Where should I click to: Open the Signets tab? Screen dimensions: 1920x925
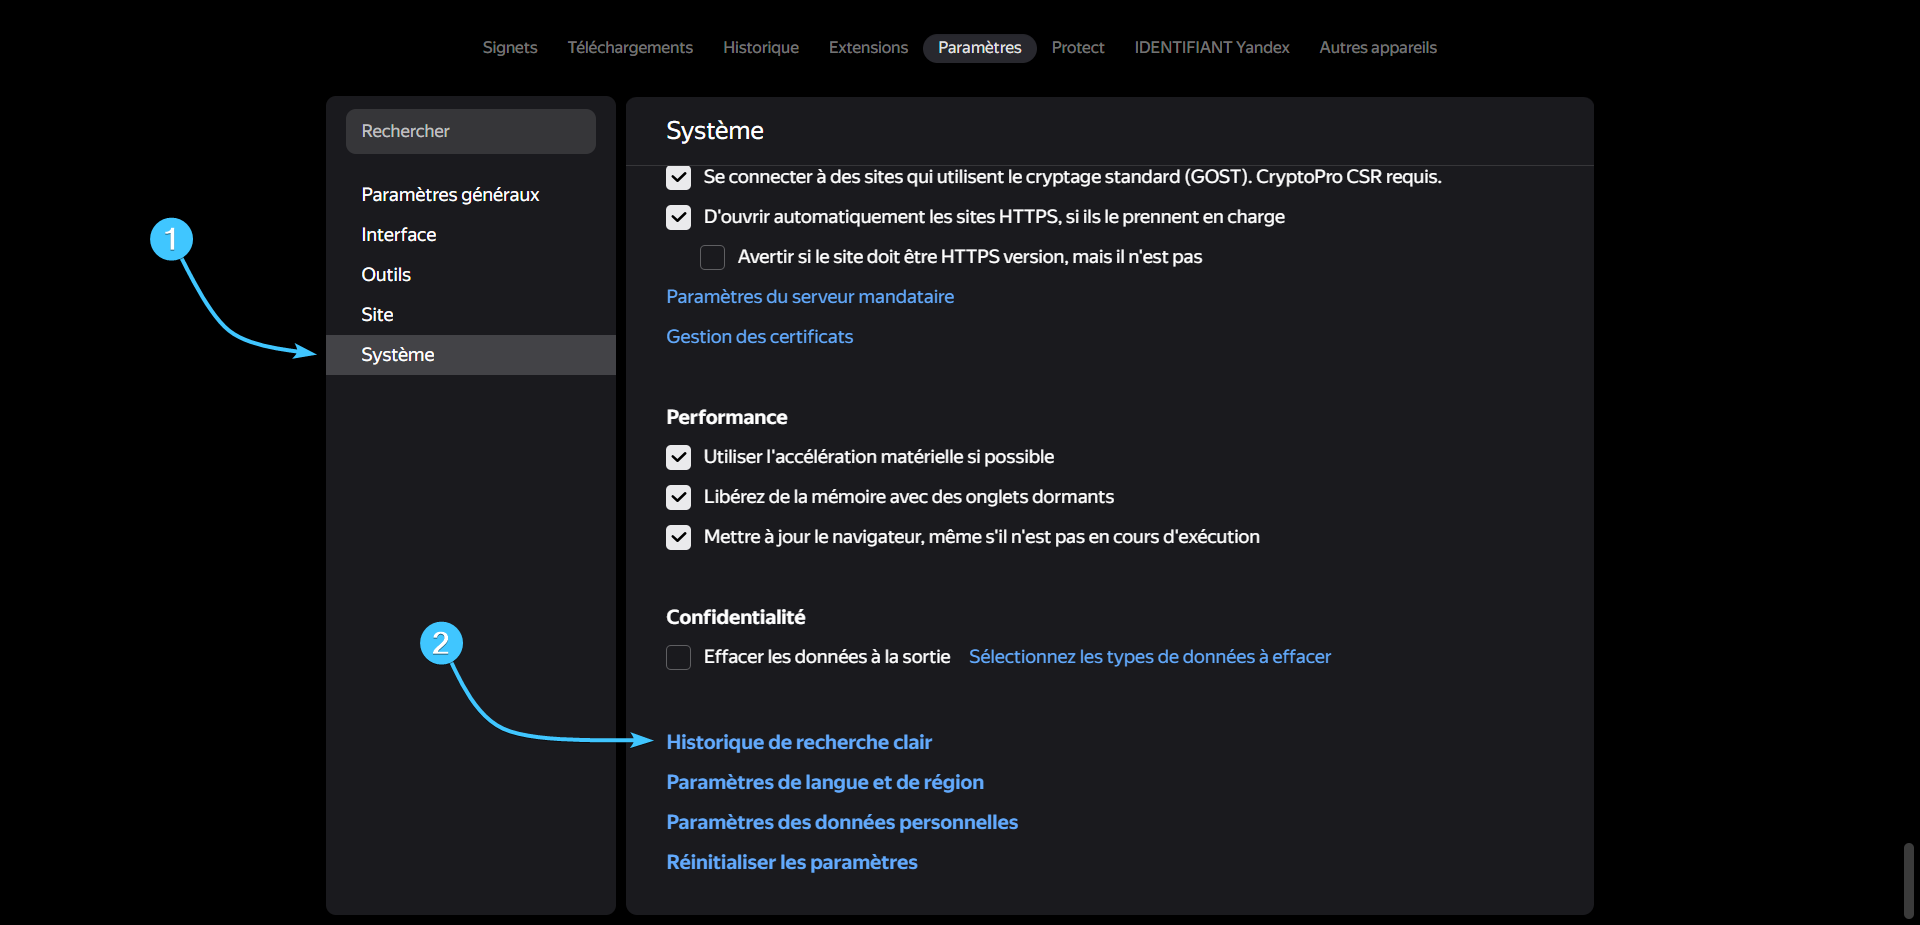point(509,47)
